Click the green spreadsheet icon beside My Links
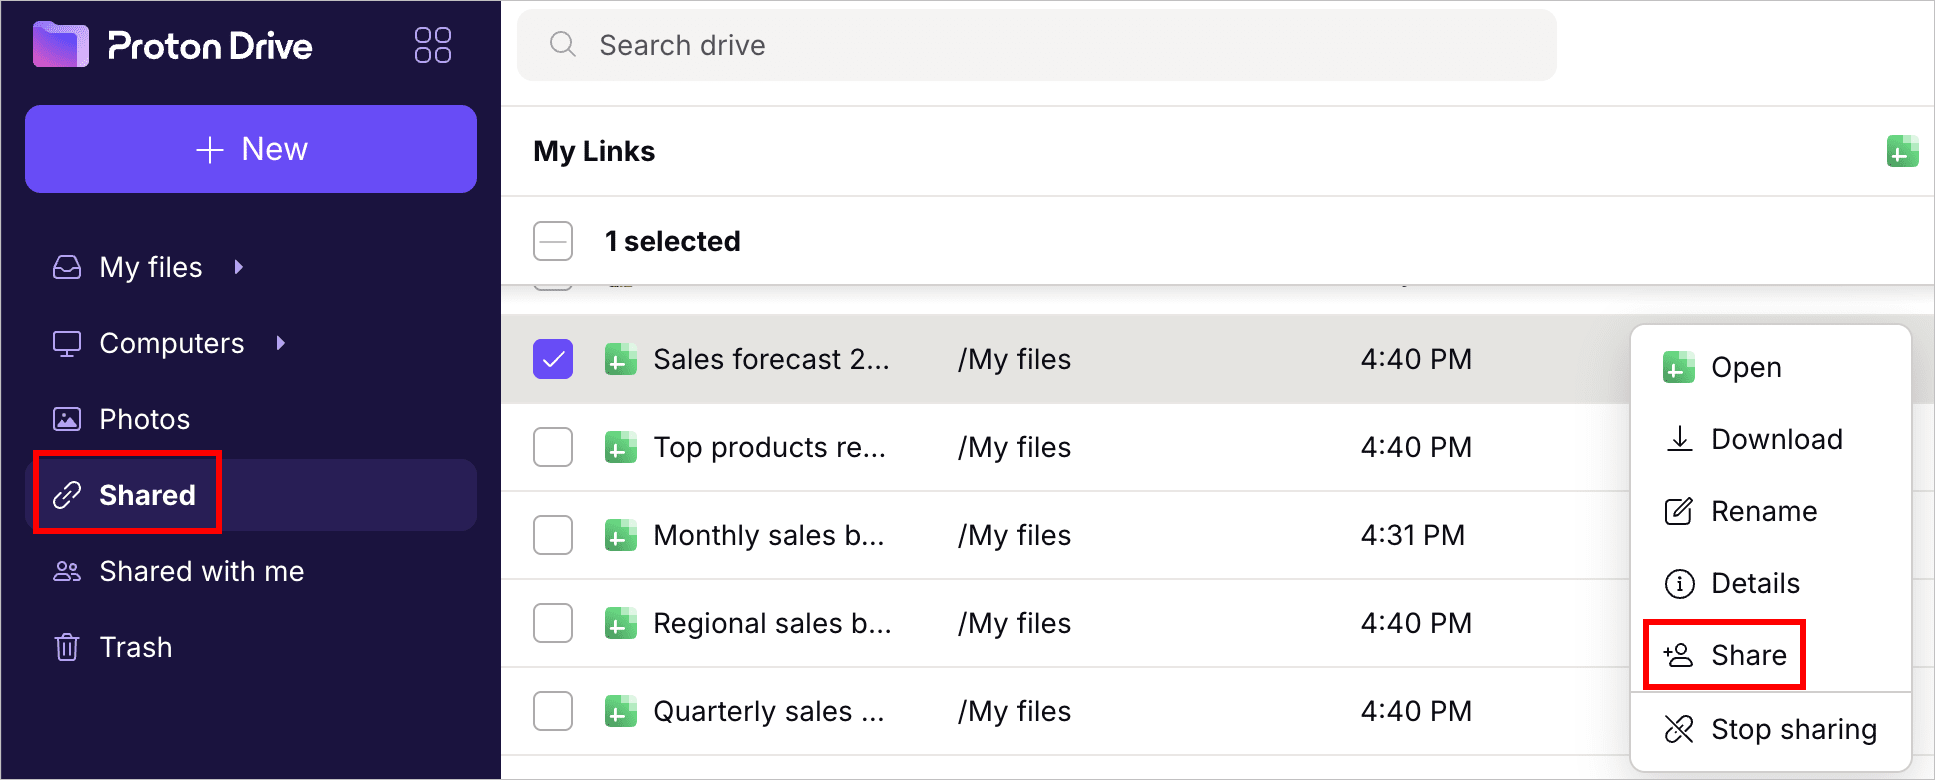Viewport: 1935px width, 780px height. 1903,150
